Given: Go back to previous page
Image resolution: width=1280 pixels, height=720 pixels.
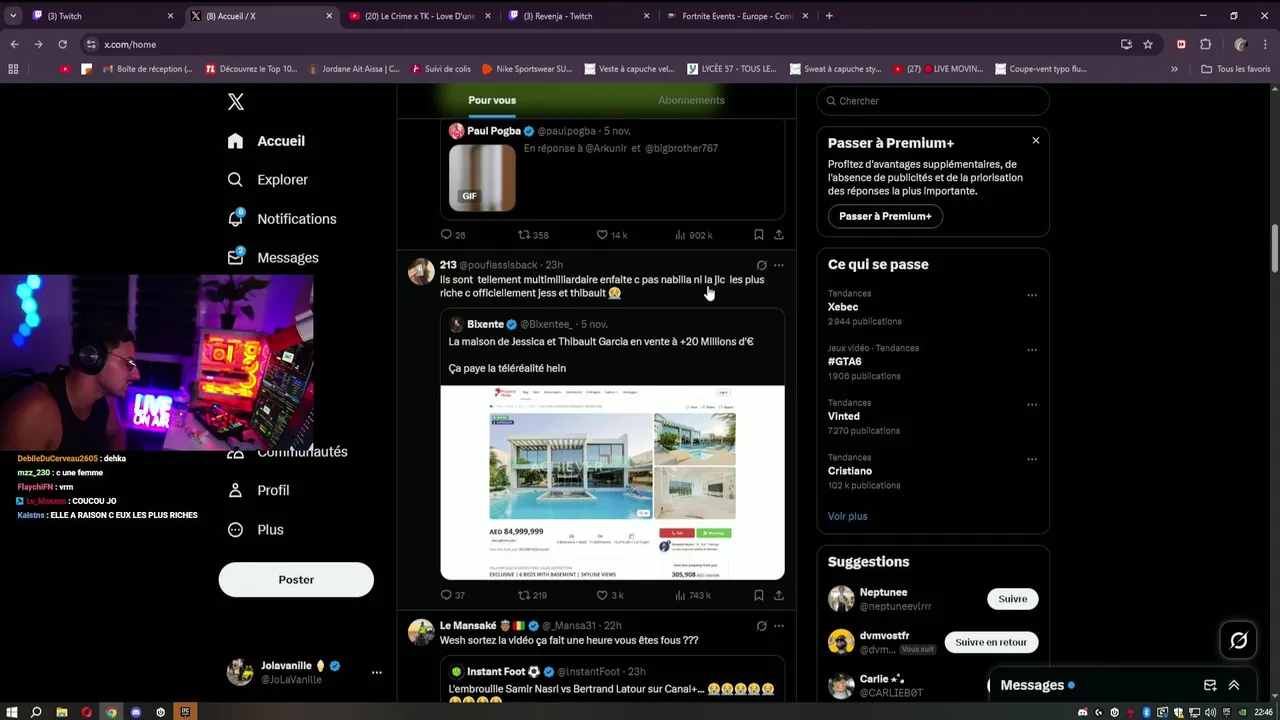Looking at the screenshot, I should pyautogui.click(x=14, y=44).
